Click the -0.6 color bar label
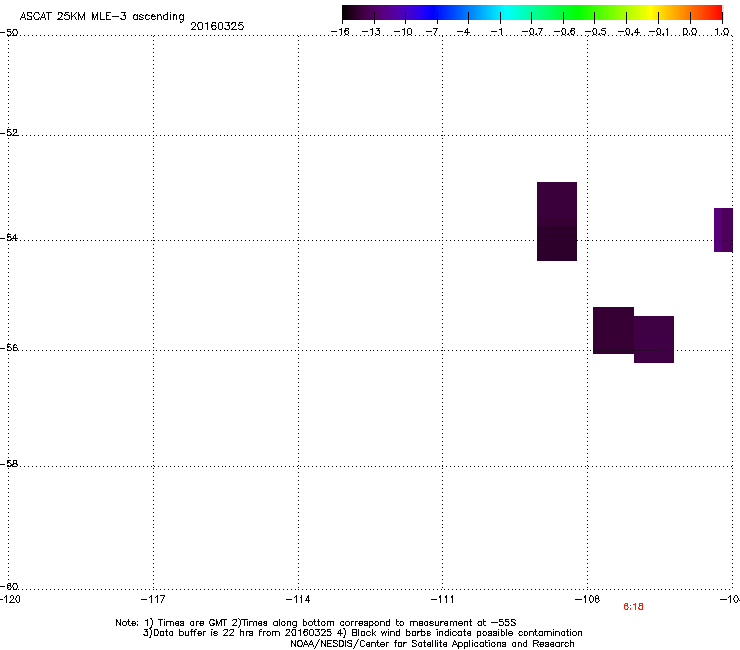 pos(564,32)
